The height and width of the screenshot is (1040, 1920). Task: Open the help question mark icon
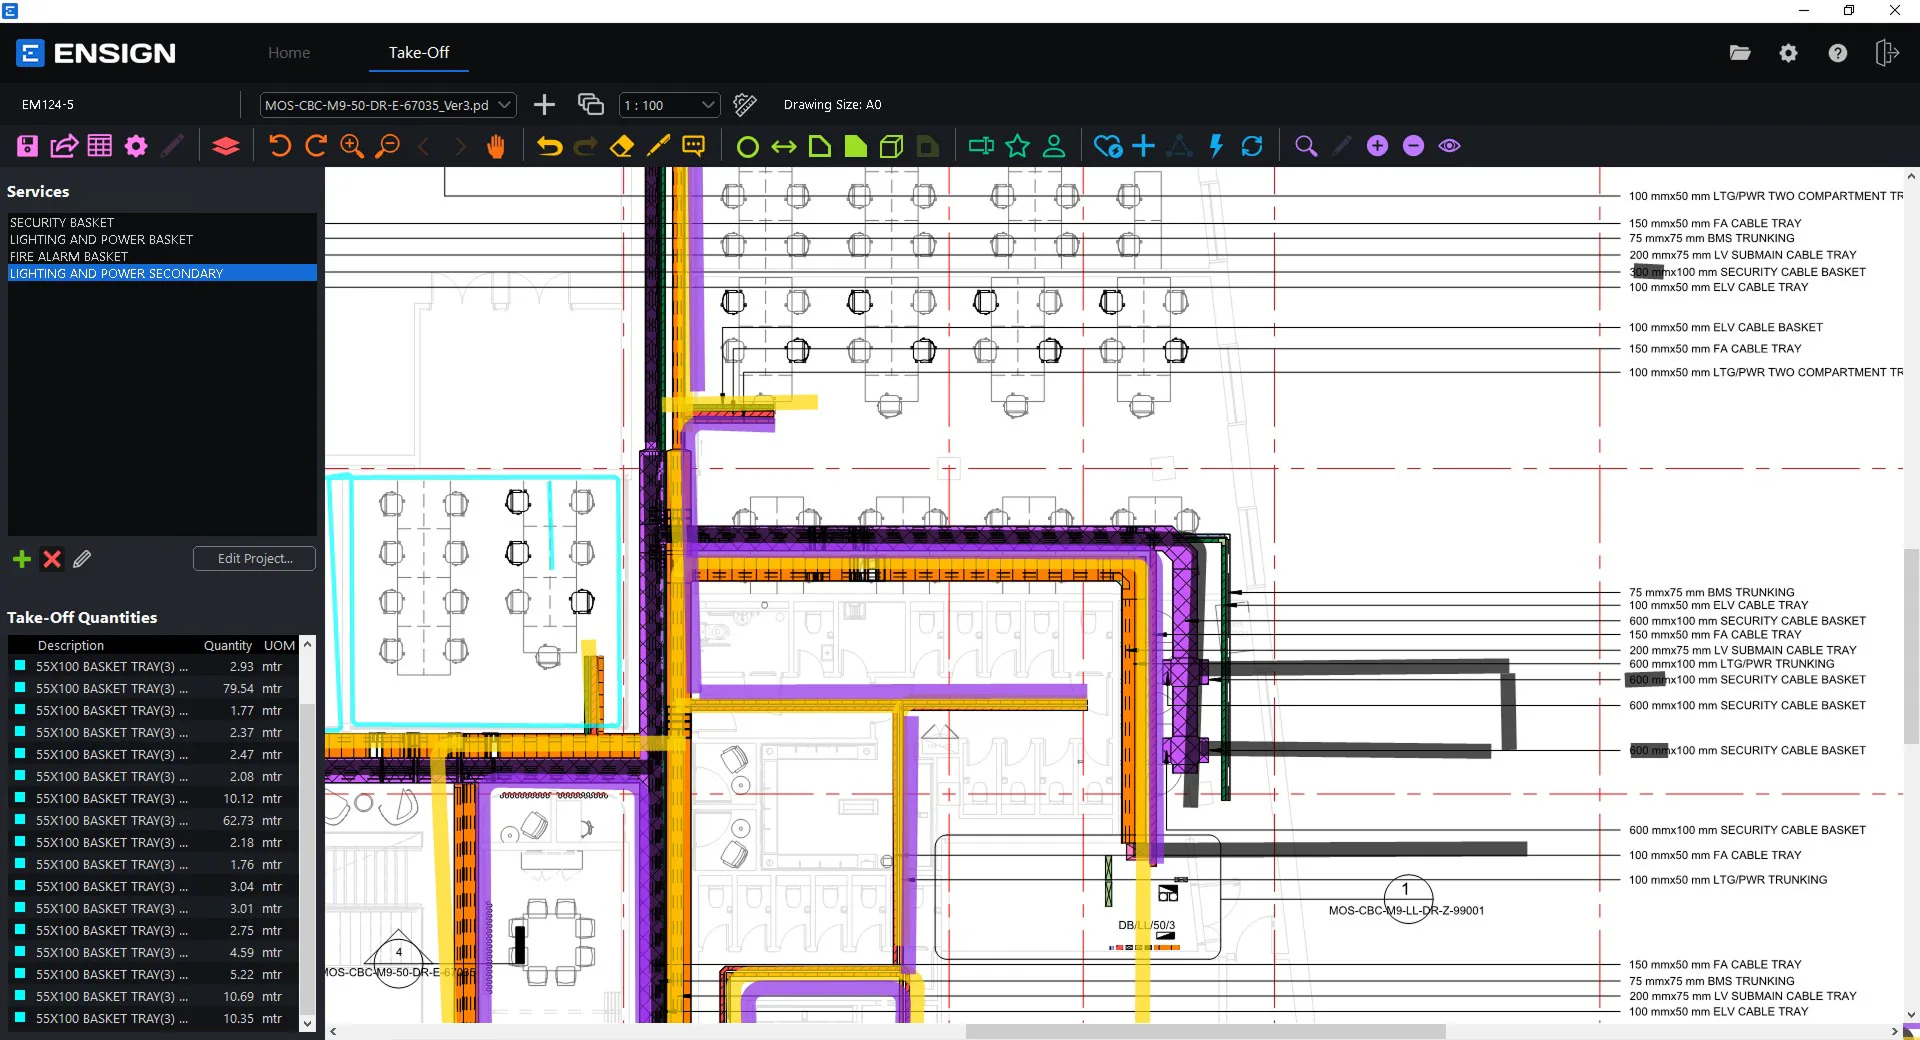click(1837, 53)
